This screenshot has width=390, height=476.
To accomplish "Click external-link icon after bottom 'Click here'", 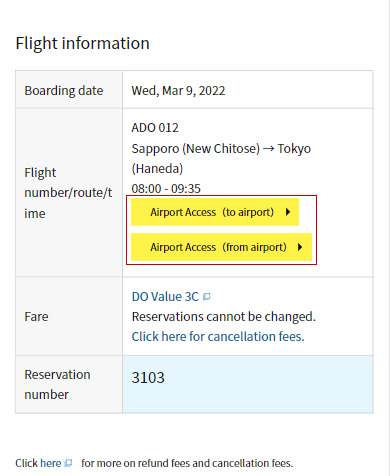I will tap(68, 463).
